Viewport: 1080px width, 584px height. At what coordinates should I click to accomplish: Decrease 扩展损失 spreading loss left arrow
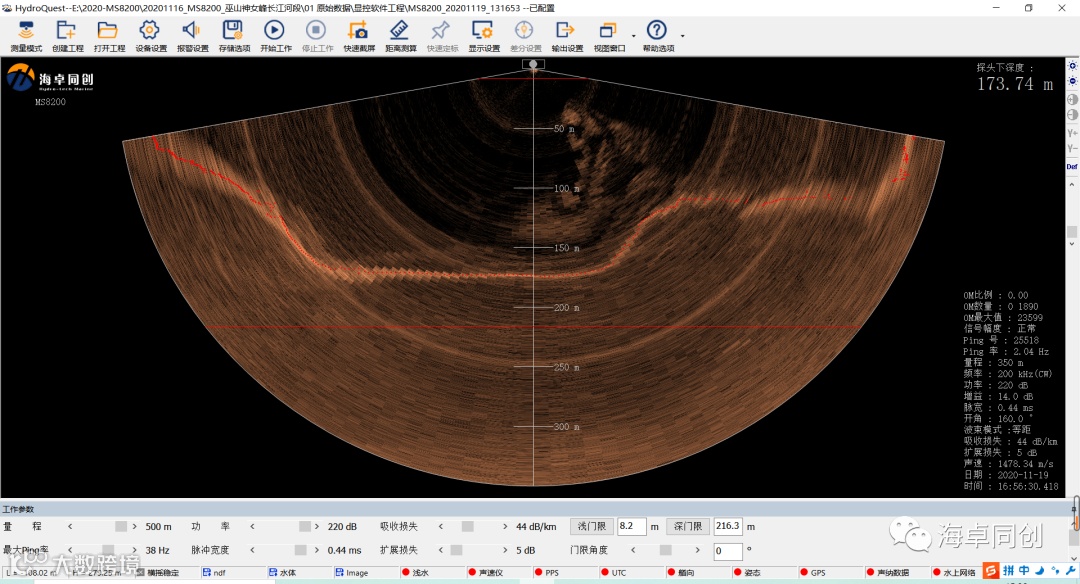[x=441, y=550]
